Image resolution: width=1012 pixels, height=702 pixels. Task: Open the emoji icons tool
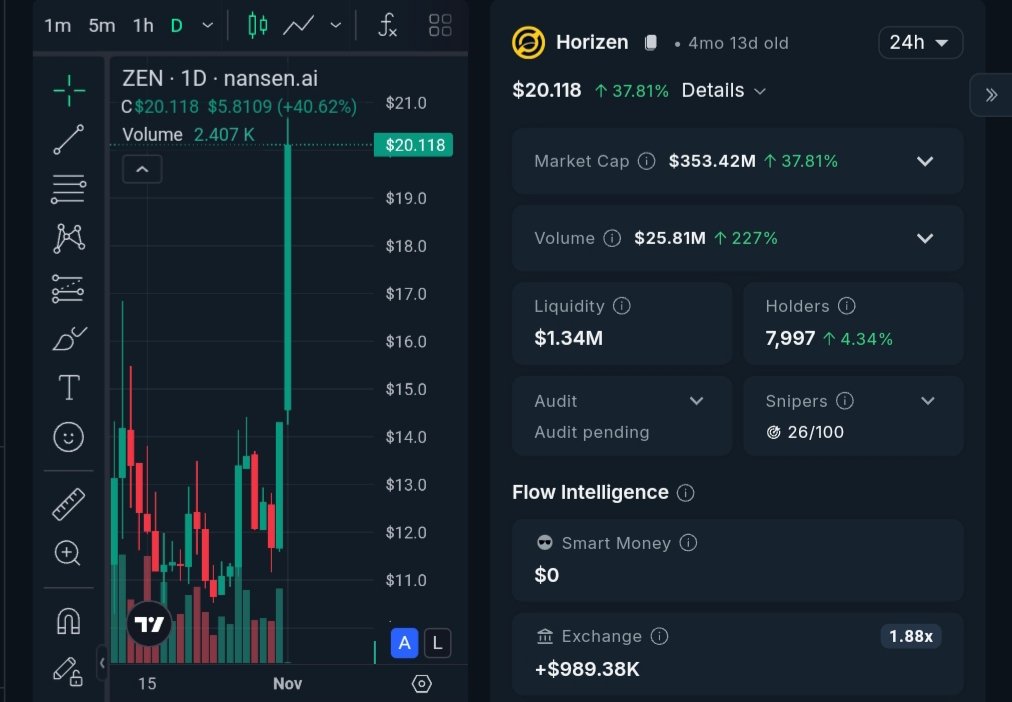pyautogui.click(x=68, y=437)
